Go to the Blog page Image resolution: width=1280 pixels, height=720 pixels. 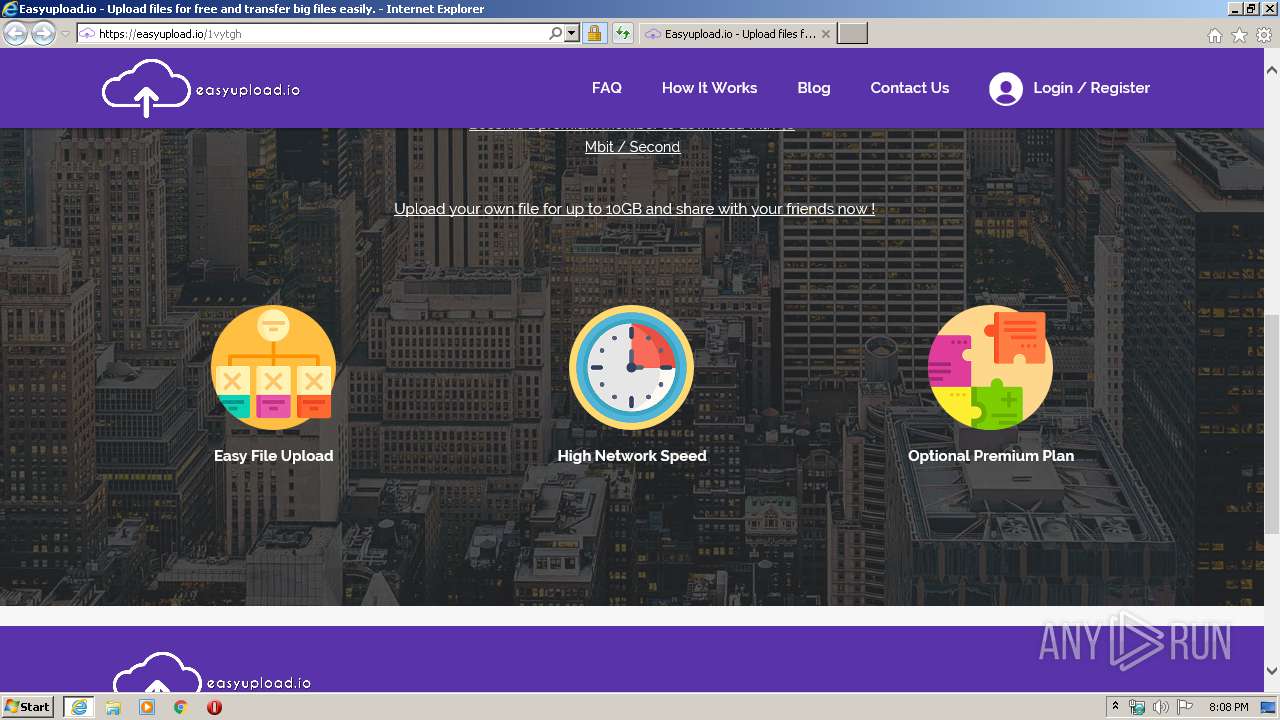[x=814, y=88]
